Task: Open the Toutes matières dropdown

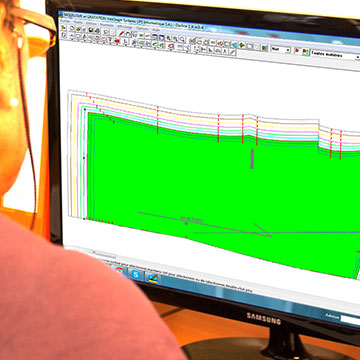Action: coord(334,55)
